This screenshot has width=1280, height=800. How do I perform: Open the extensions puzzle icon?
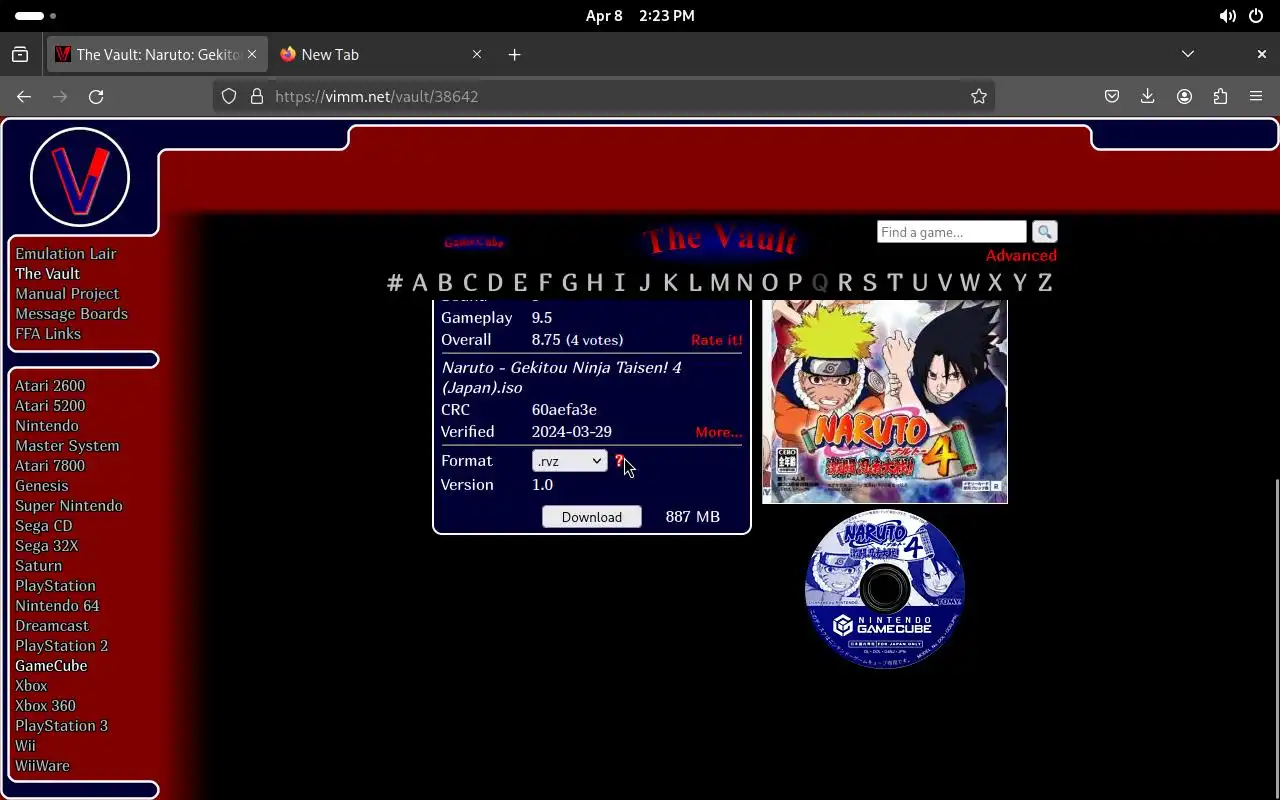point(1220,96)
